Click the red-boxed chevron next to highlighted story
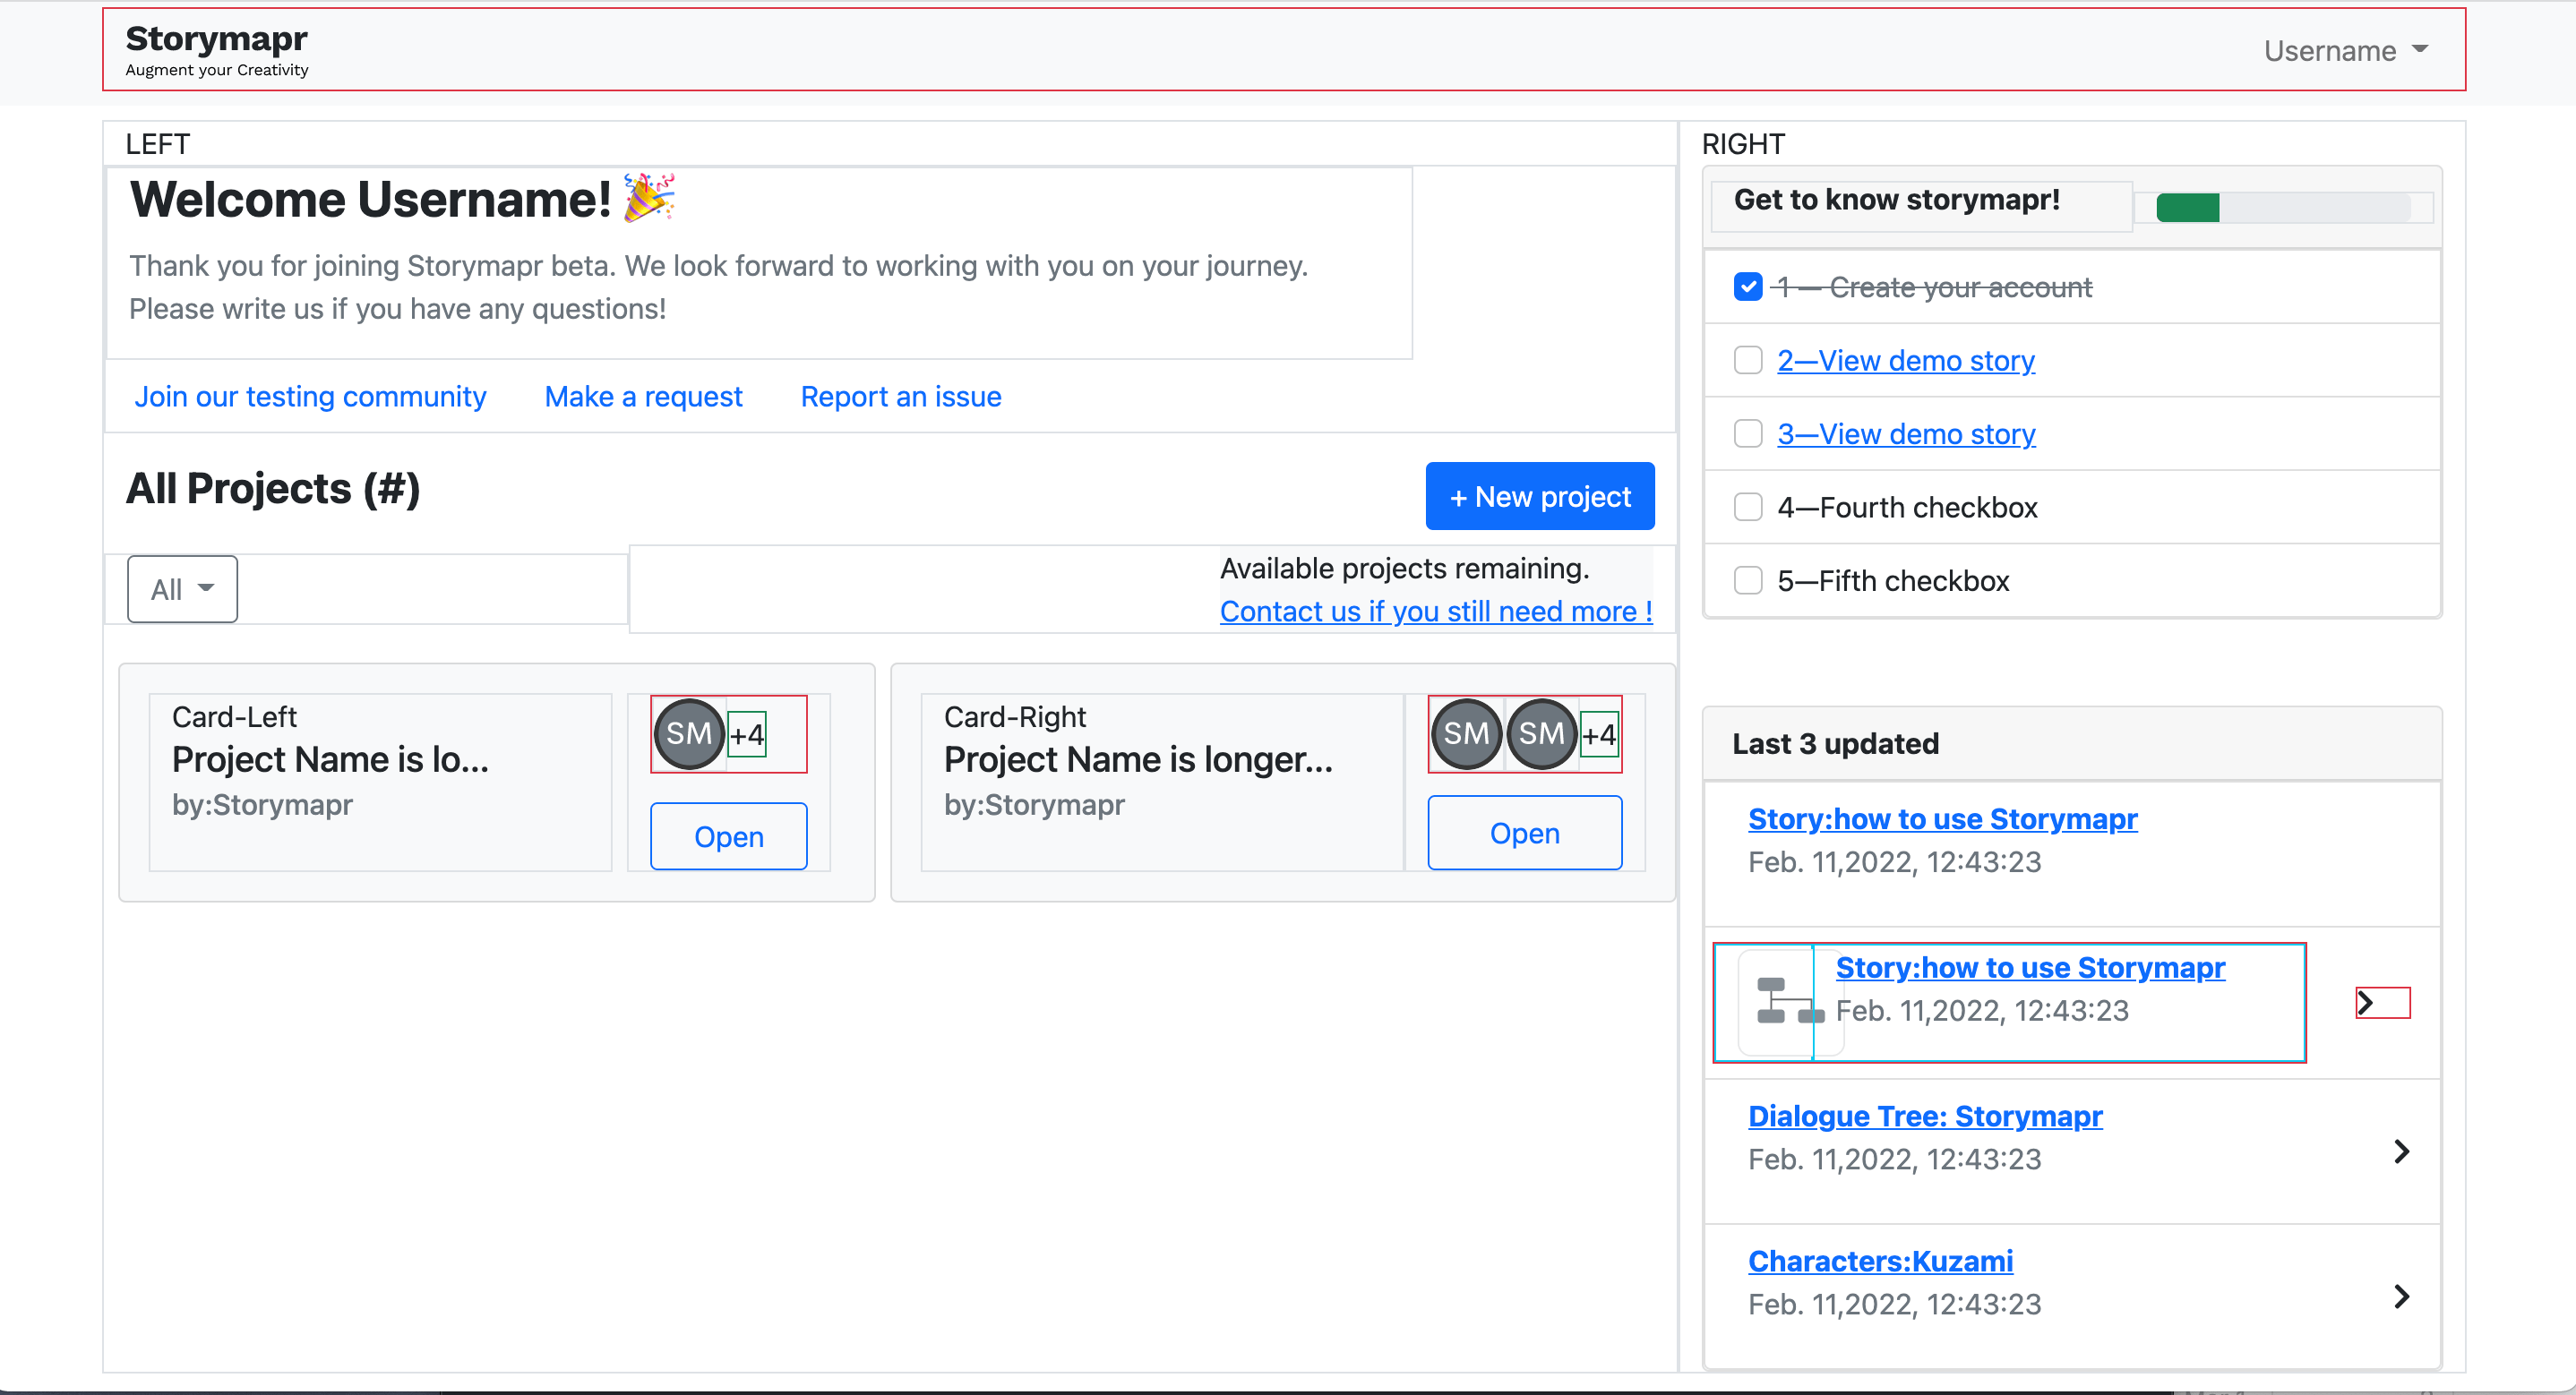The width and height of the screenshot is (2576, 1395). (x=2383, y=1003)
